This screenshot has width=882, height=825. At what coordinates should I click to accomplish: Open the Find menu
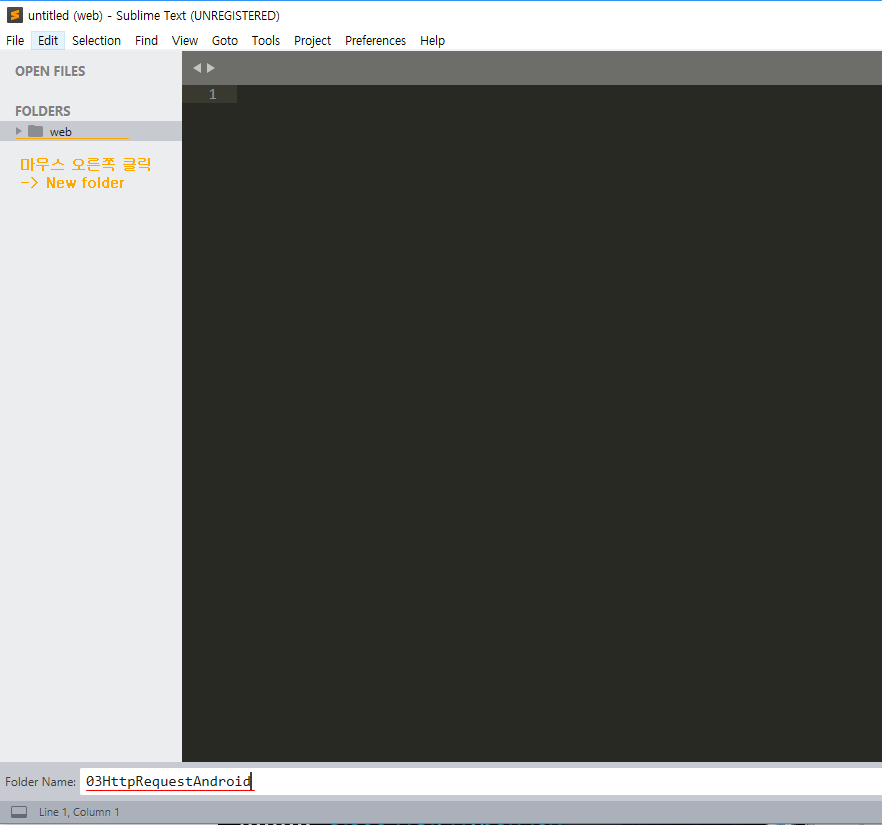pyautogui.click(x=146, y=40)
